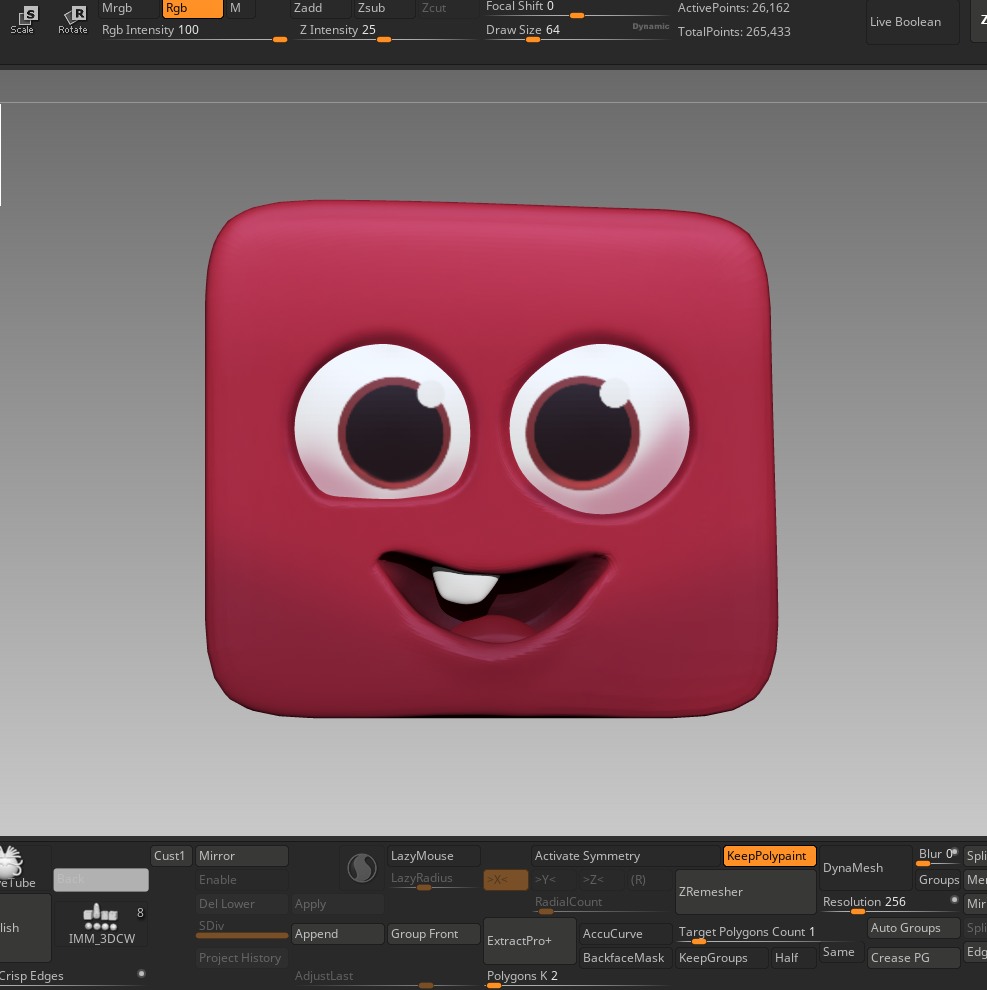This screenshot has height=990, width=987.
Task: Click the LazyMouse S-curve icon
Action: coord(362,868)
